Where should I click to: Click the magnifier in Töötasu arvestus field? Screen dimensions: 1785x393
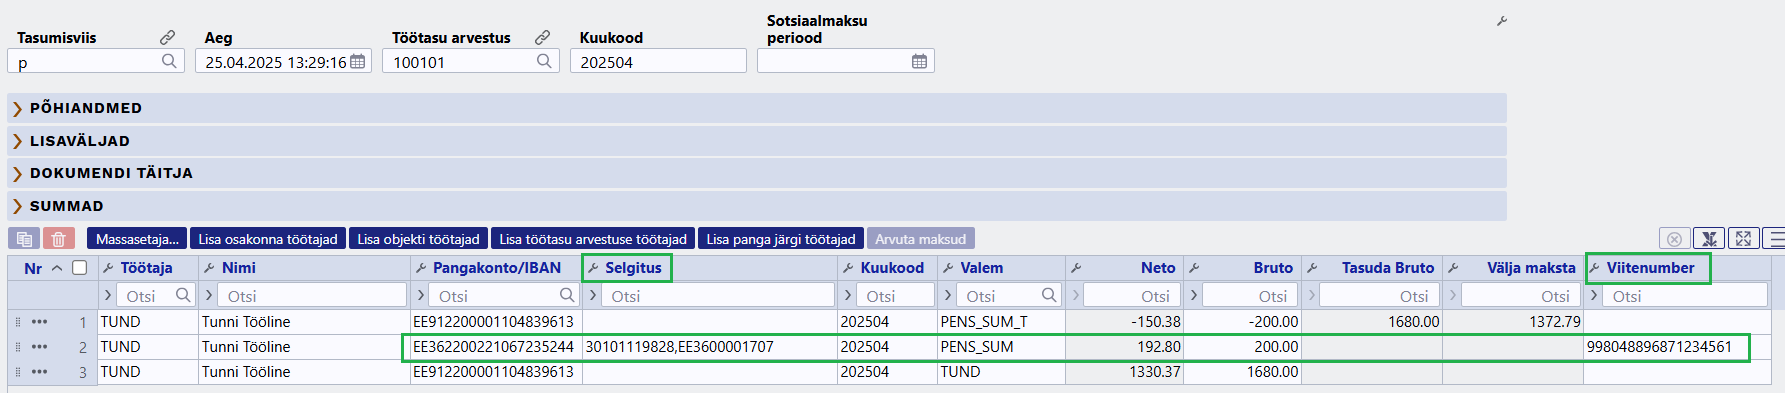pos(544,61)
